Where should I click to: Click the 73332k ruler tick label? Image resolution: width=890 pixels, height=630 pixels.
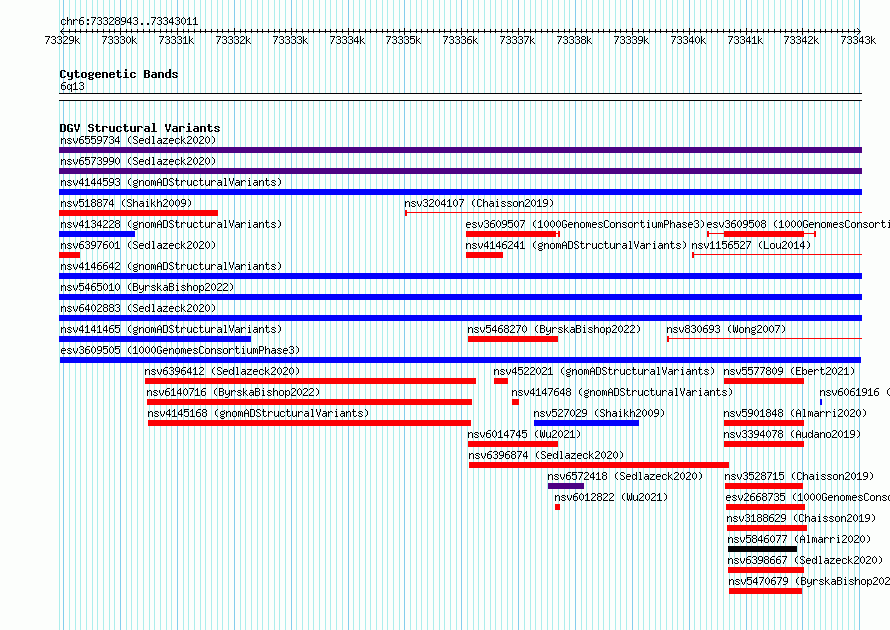pyautogui.click(x=233, y=40)
